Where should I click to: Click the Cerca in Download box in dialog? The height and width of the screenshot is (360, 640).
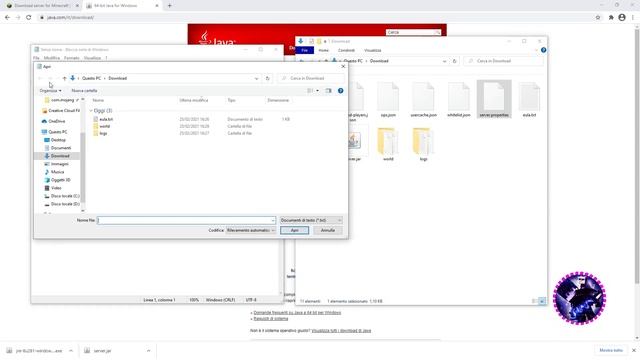(x=311, y=78)
